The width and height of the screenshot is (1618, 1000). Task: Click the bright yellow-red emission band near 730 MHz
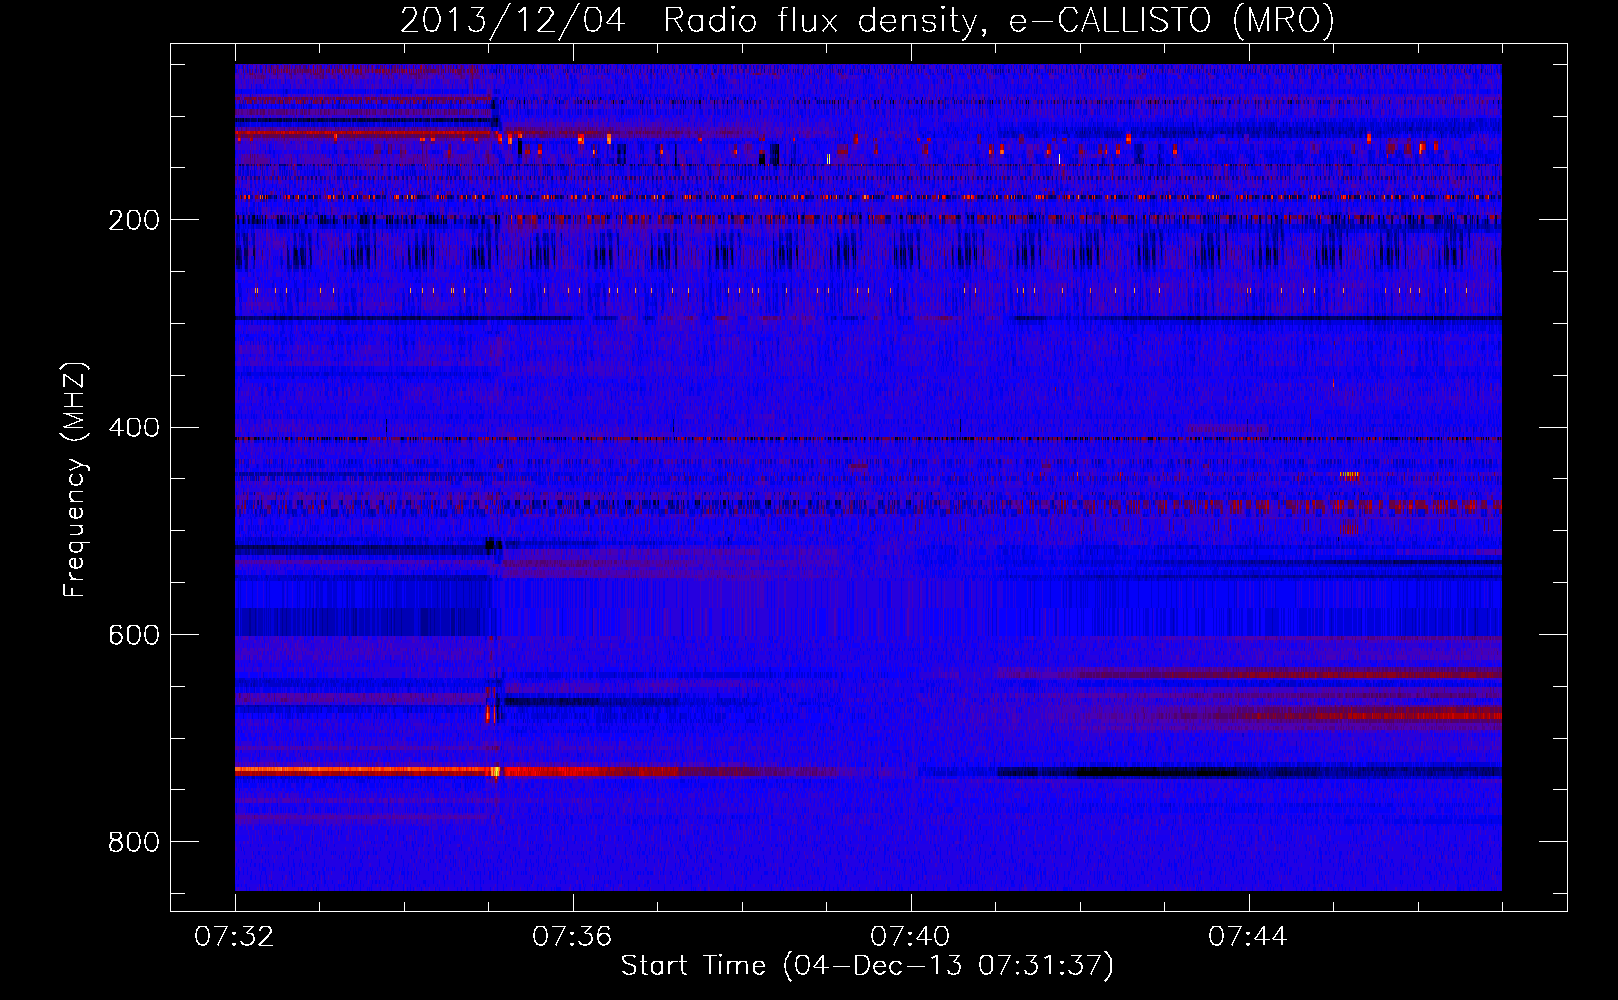pyautogui.click(x=367, y=771)
